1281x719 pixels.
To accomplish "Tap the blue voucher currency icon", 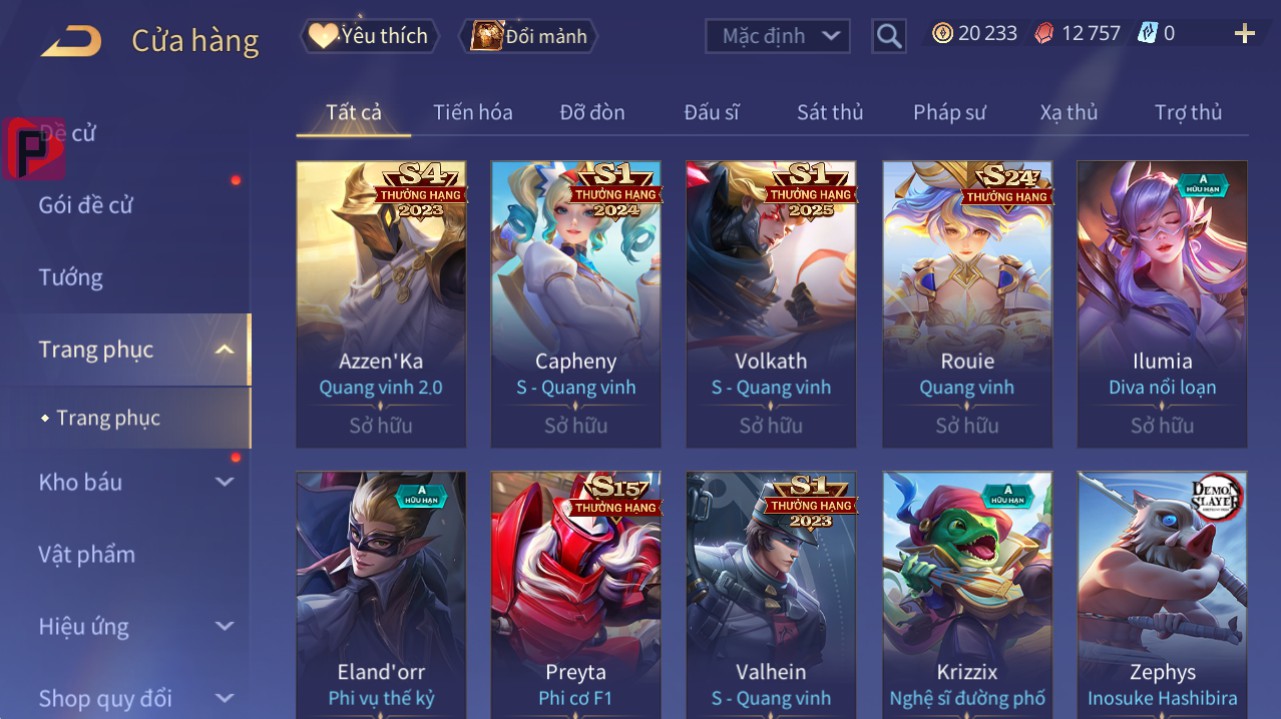I will point(1147,34).
